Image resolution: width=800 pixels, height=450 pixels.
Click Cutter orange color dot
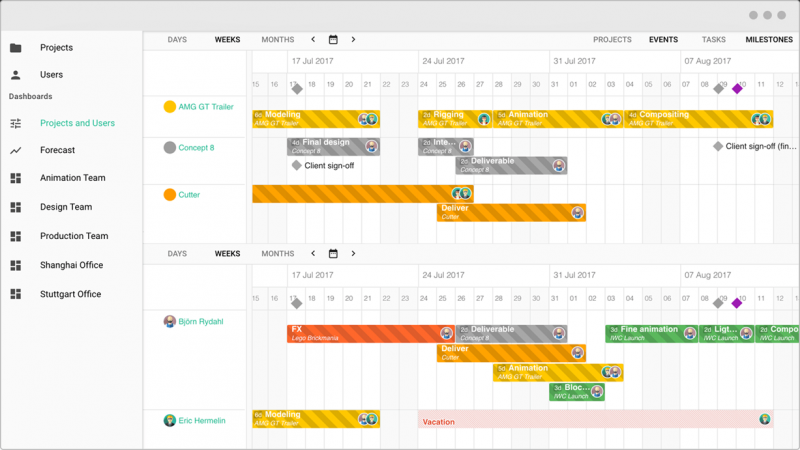[x=169, y=194]
